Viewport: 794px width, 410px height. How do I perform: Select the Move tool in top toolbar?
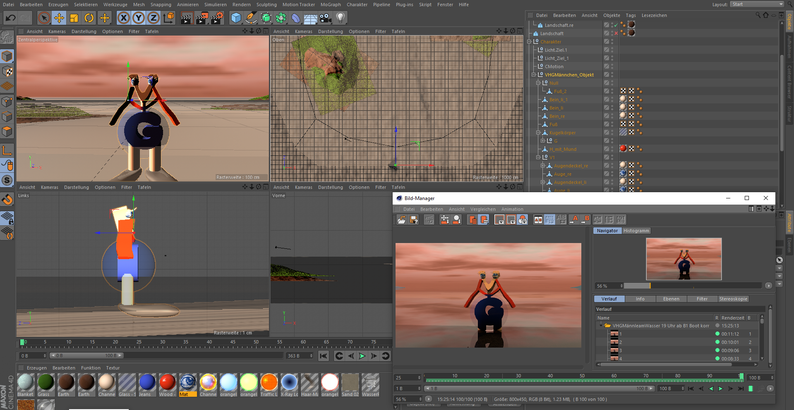pyautogui.click(x=59, y=18)
